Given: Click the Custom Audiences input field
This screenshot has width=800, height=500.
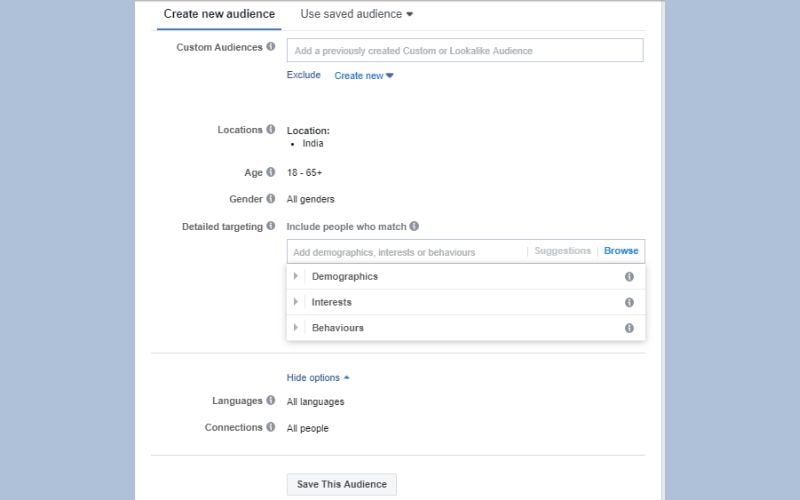Looking at the screenshot, I should pyautogui.click(x=464, y=51).
